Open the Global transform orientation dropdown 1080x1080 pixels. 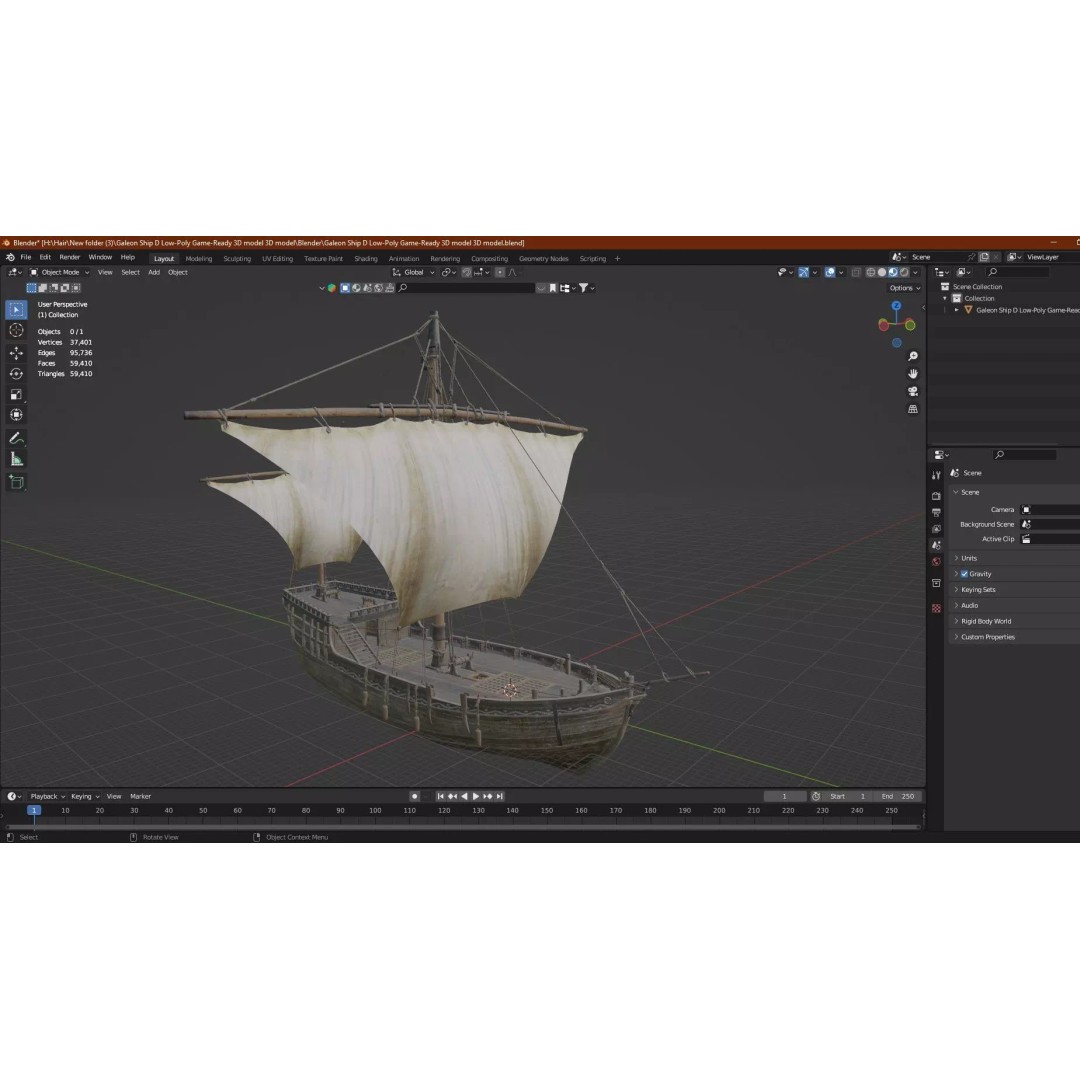point(413,272)
